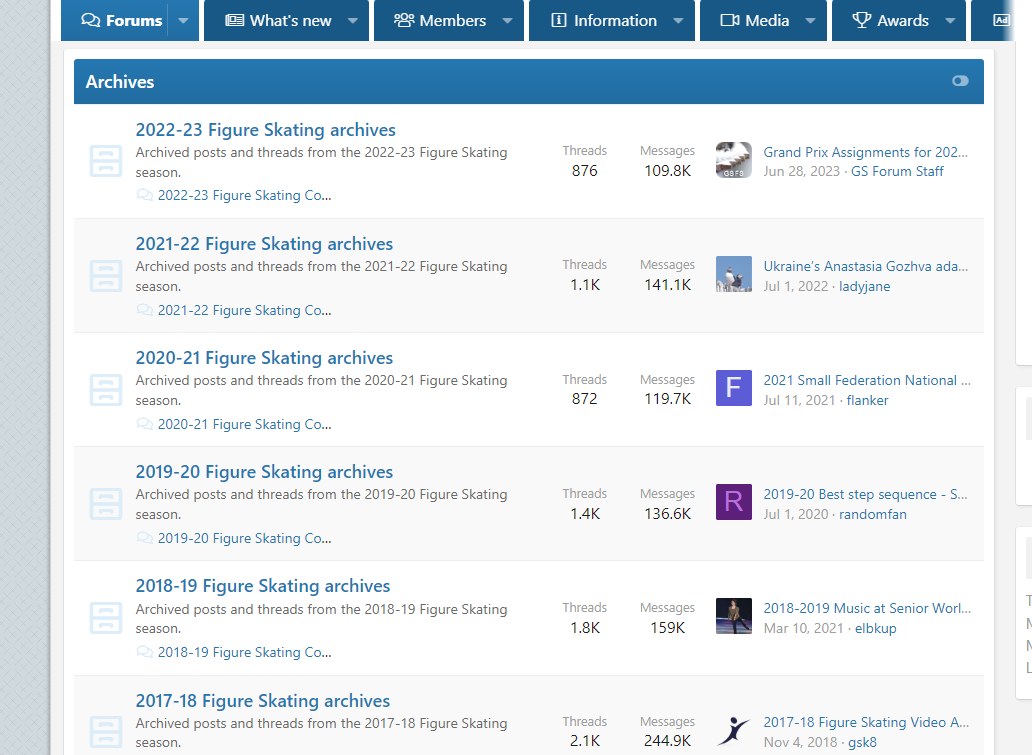Click the 2022-23 archives forum node icon
The height and width of the screenshot is (755, 1032).
pos(105,161)
